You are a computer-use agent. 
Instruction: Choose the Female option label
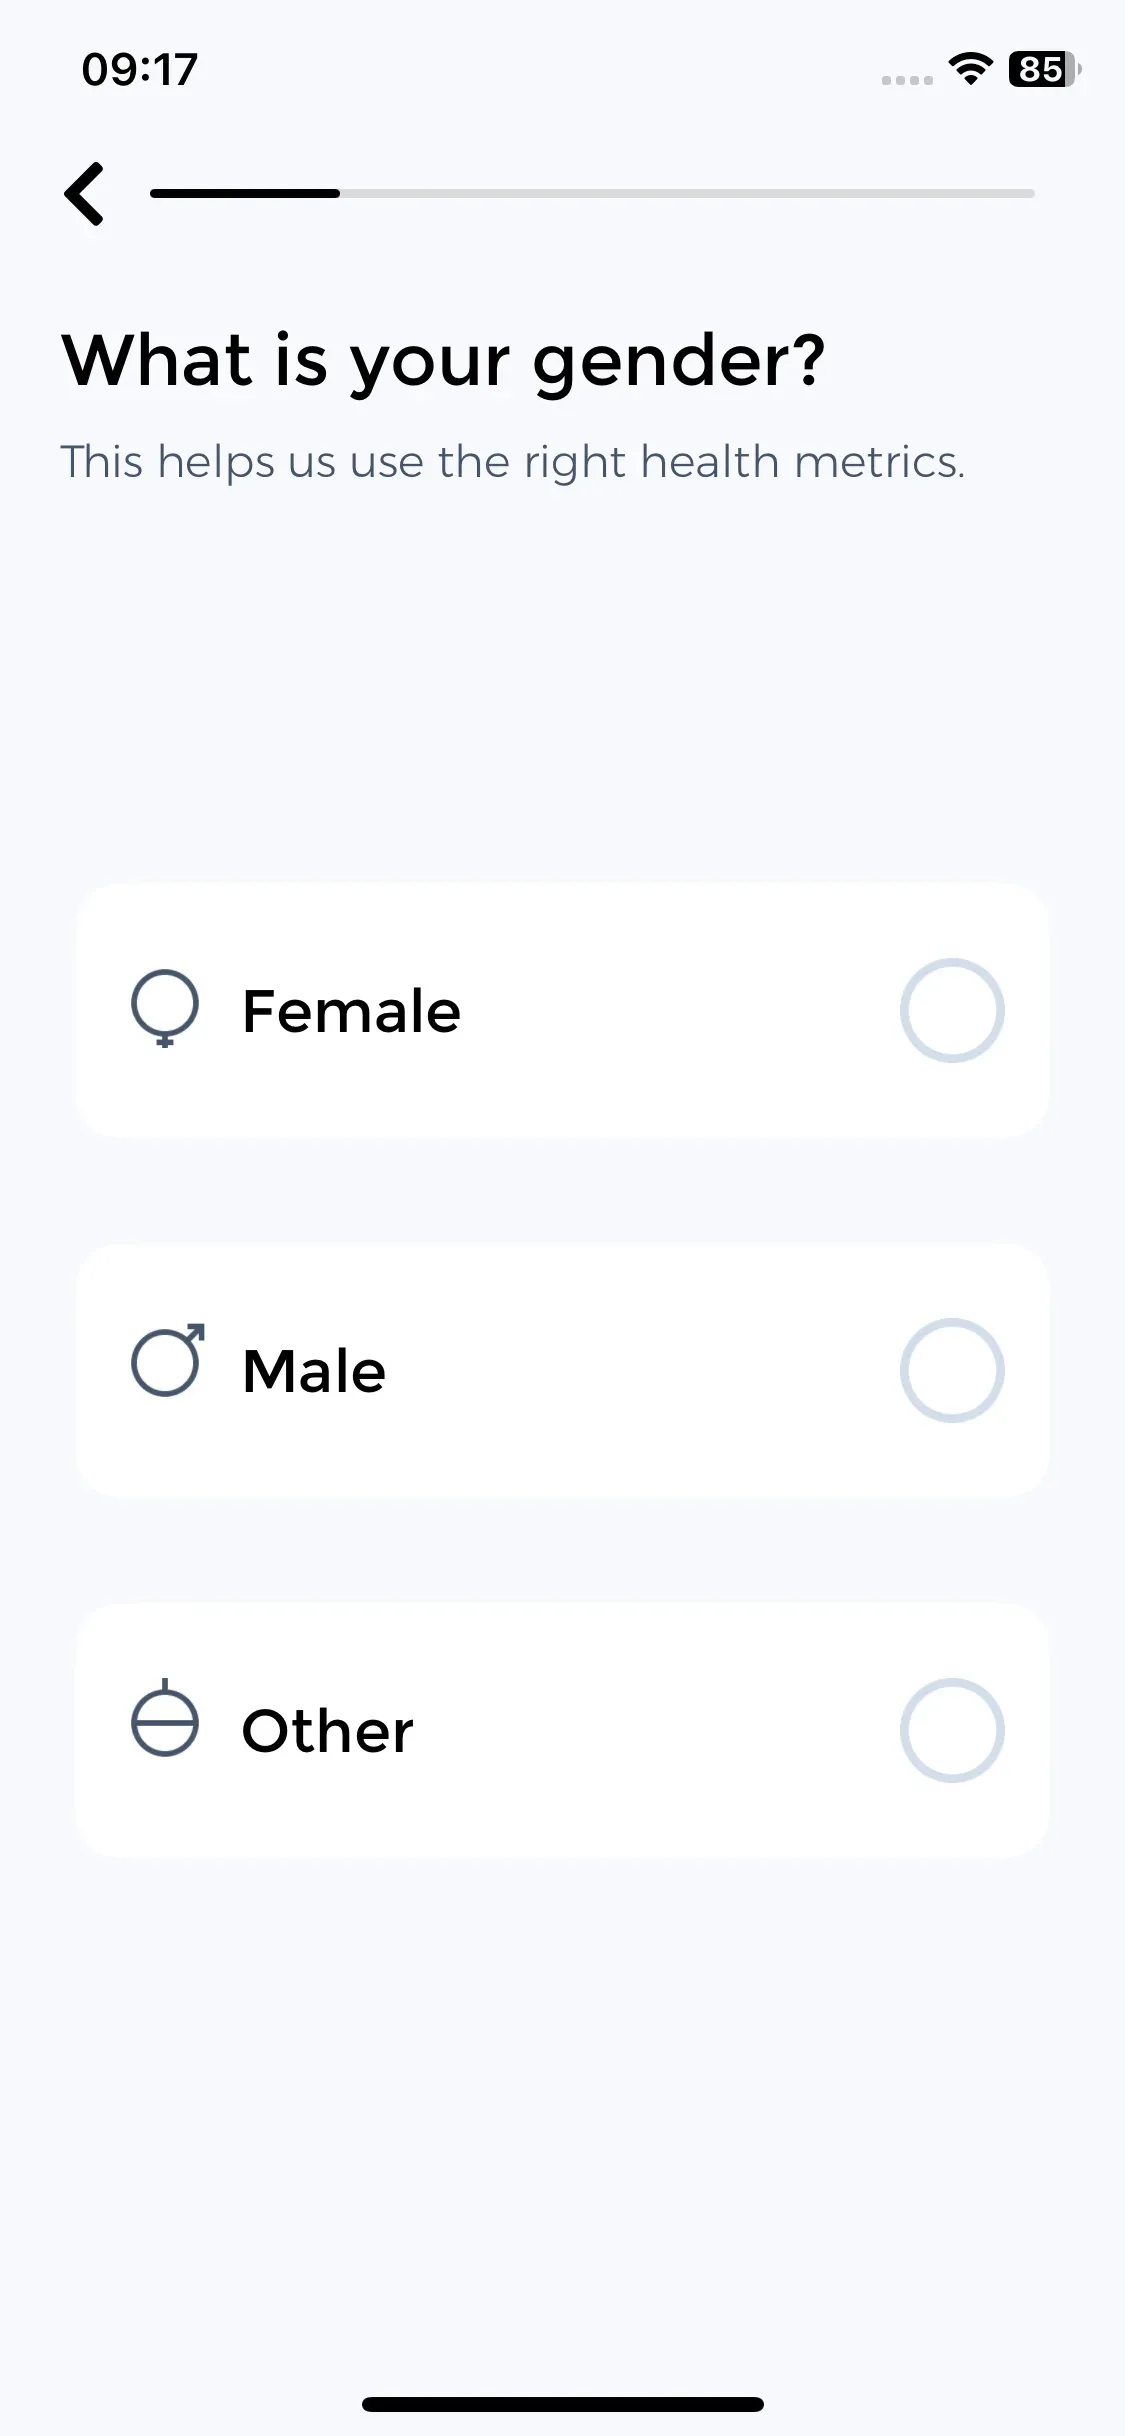pos(351,1011)
